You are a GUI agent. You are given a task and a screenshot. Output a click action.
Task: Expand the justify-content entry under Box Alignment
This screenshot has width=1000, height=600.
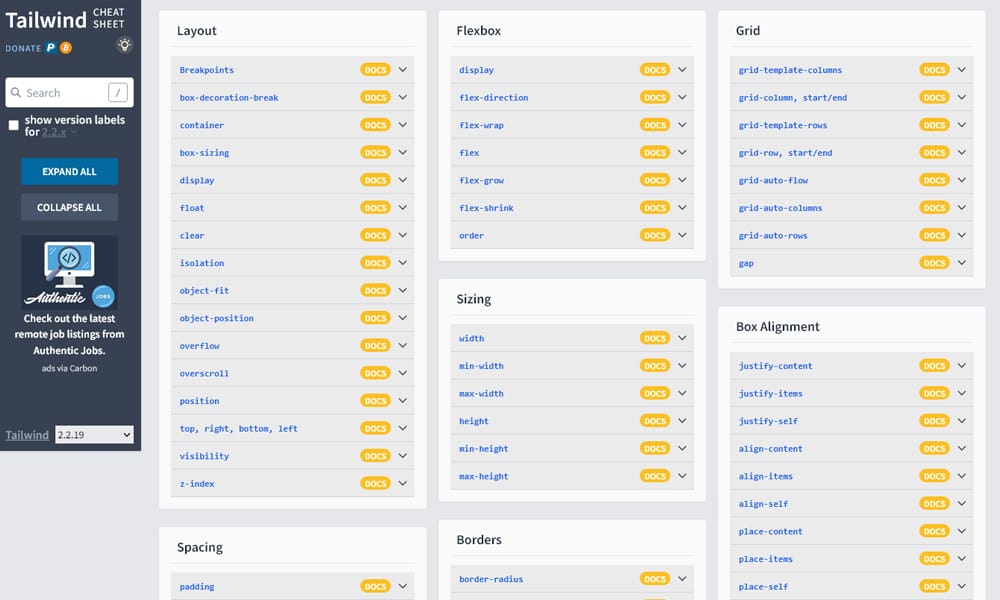coord(962,365)
